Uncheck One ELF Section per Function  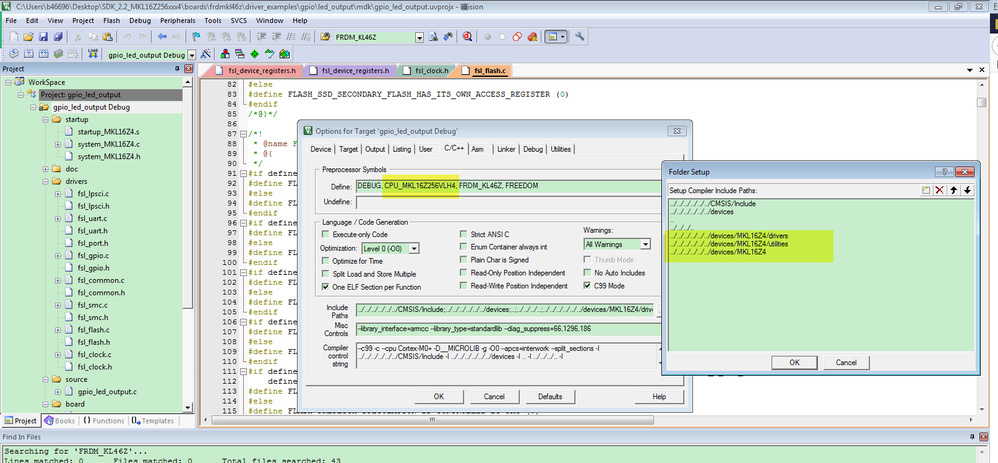[325, 286]
